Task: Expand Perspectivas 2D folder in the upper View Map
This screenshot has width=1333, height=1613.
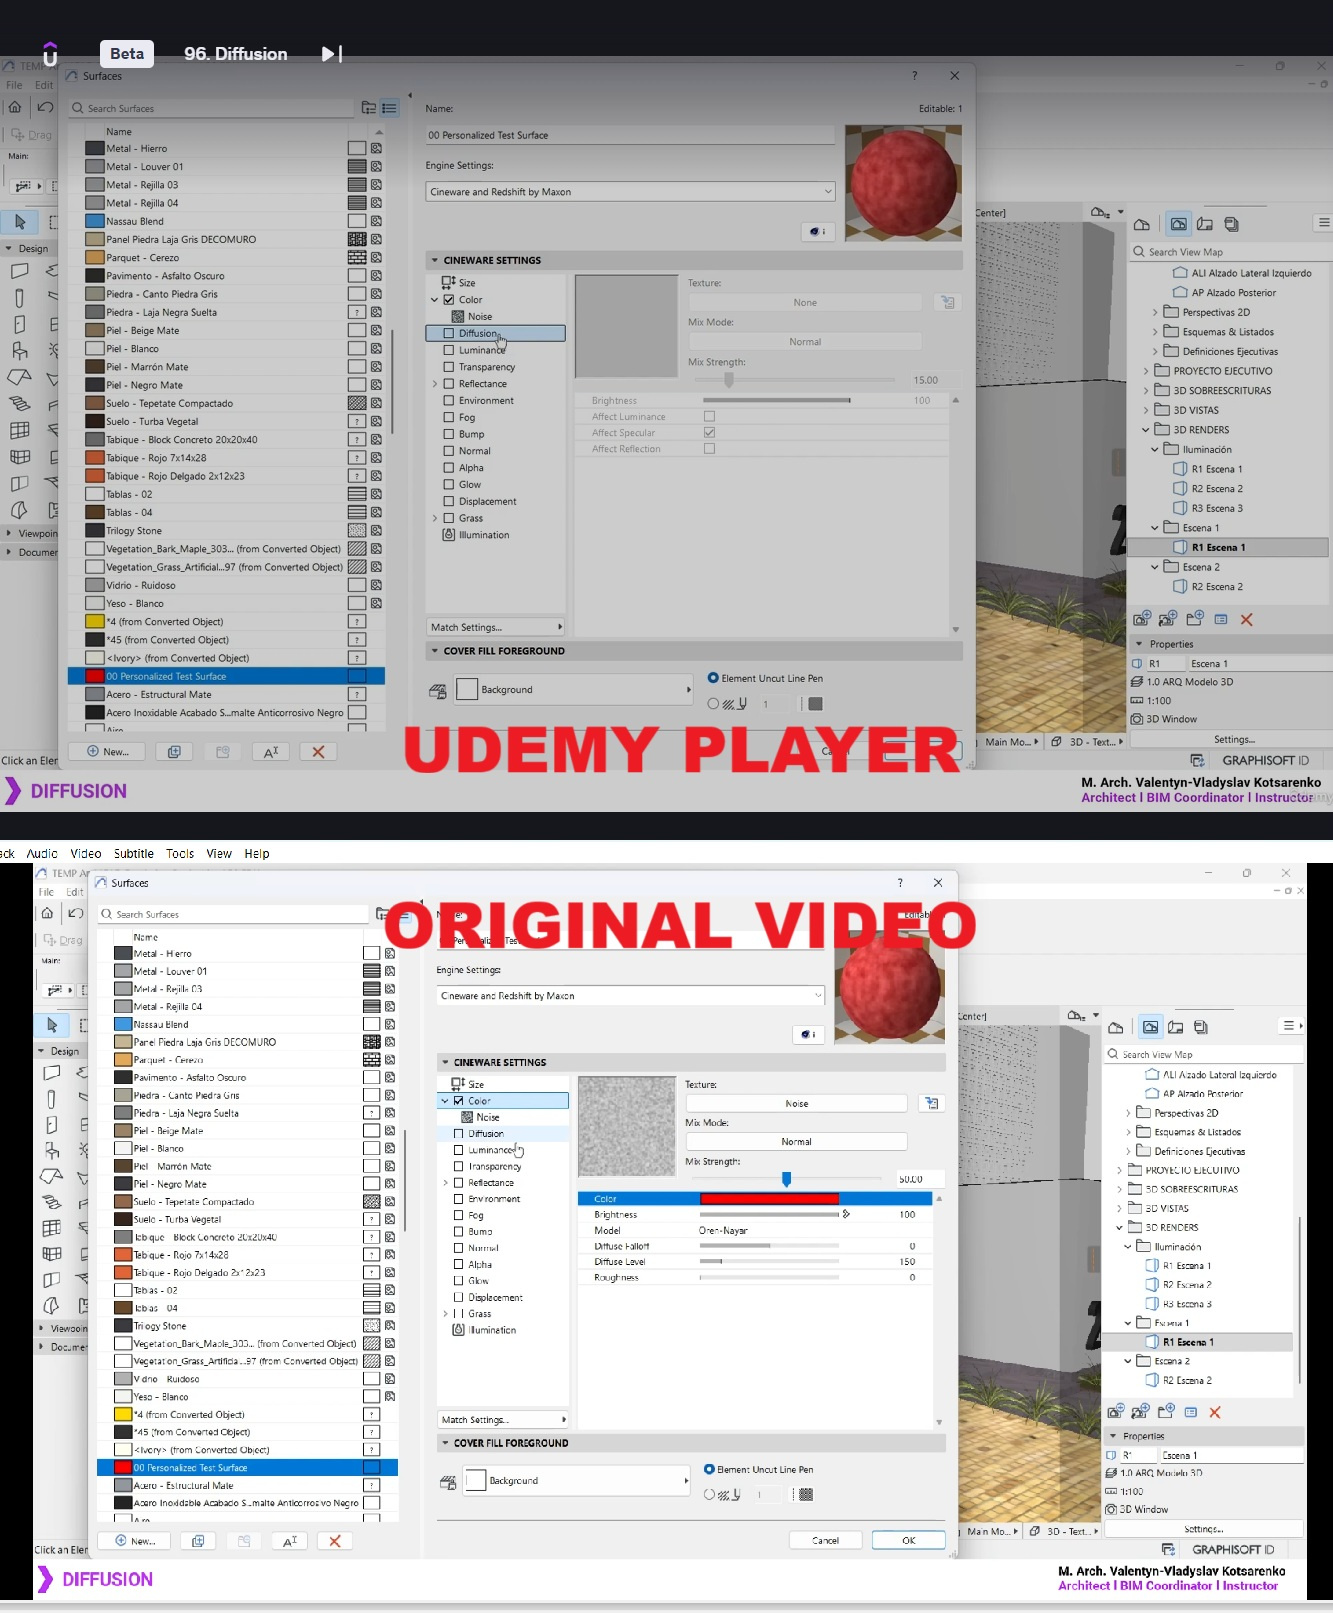Action: [x=1155, y=312]
